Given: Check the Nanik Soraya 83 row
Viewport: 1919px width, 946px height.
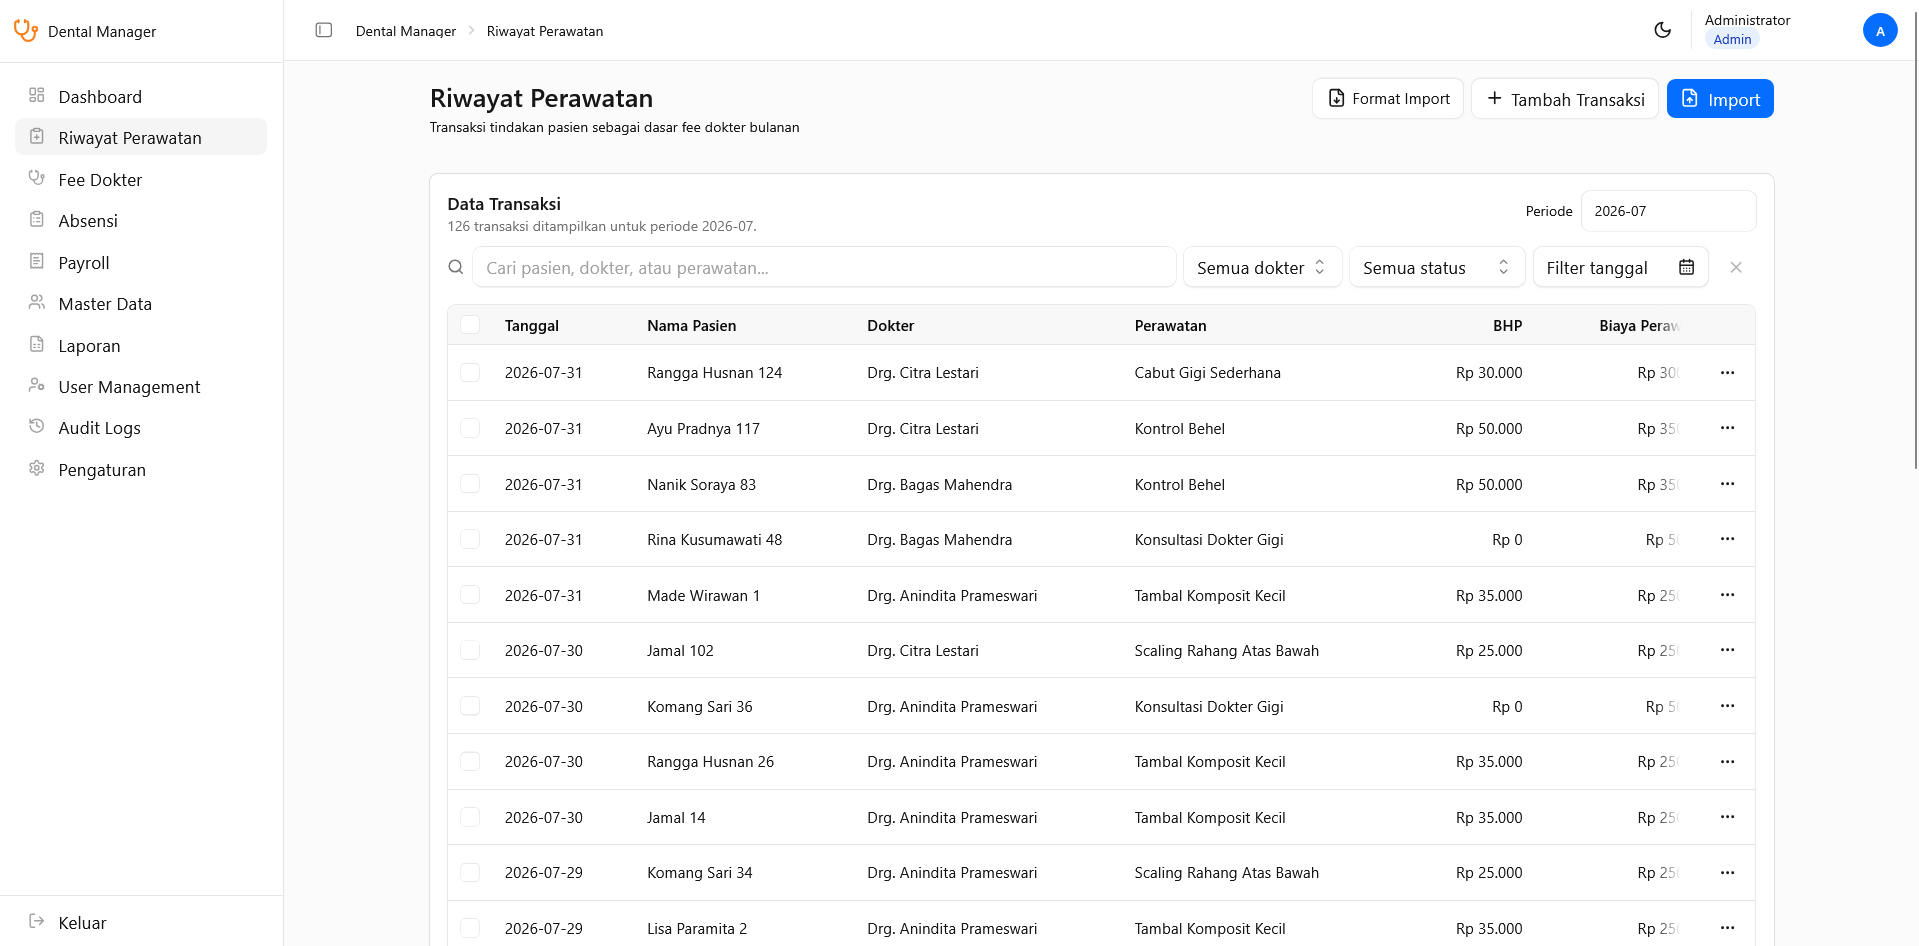Looking at the screenshot, I should (470, 484).
